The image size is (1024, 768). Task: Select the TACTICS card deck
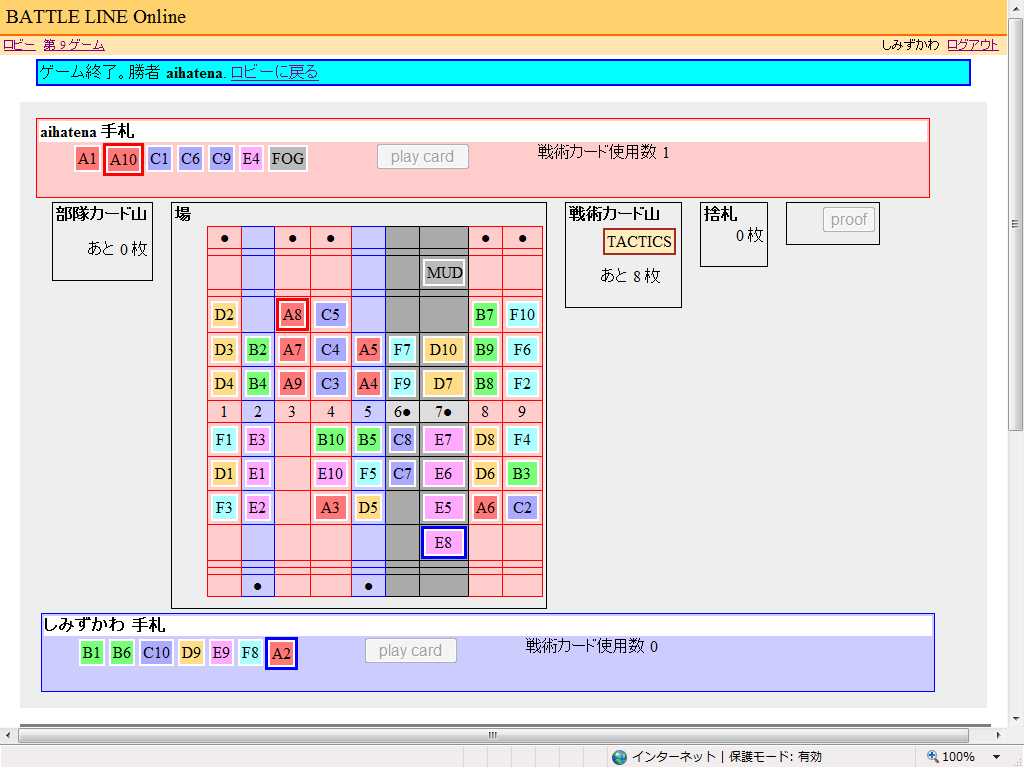tap(639, 242)
